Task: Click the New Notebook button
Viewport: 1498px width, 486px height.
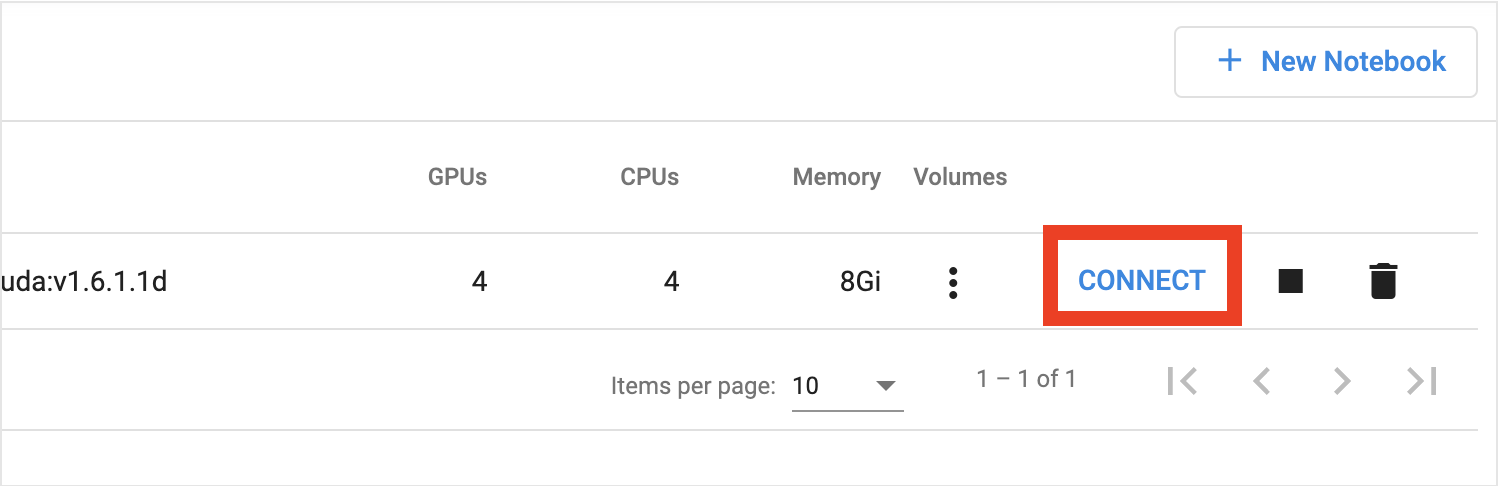Action: pos(1325,62)
